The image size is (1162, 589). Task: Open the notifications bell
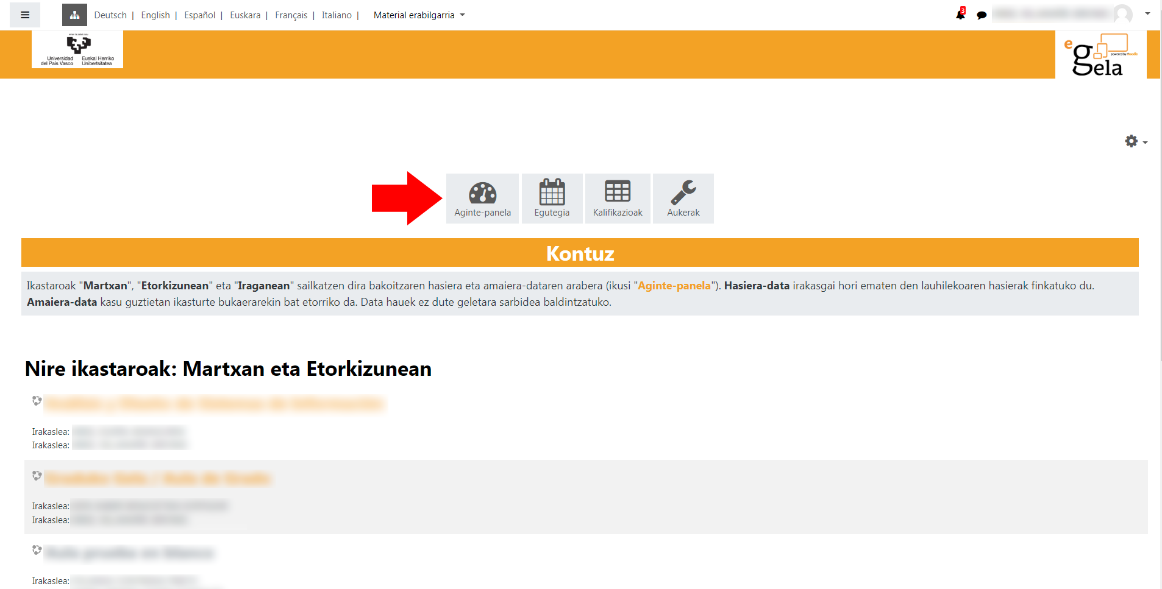[x=960, y=15]
